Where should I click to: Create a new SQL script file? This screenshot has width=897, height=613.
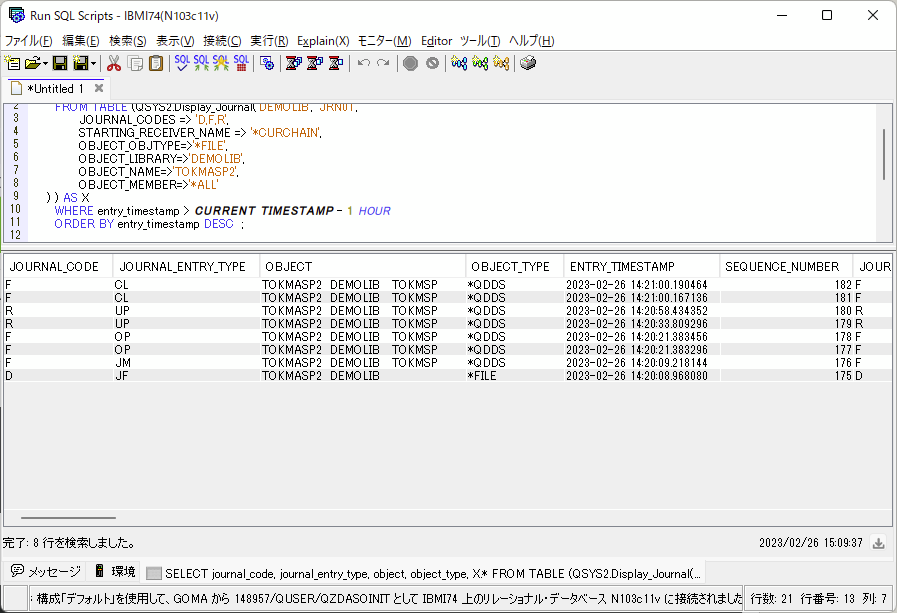coord(12,63)
